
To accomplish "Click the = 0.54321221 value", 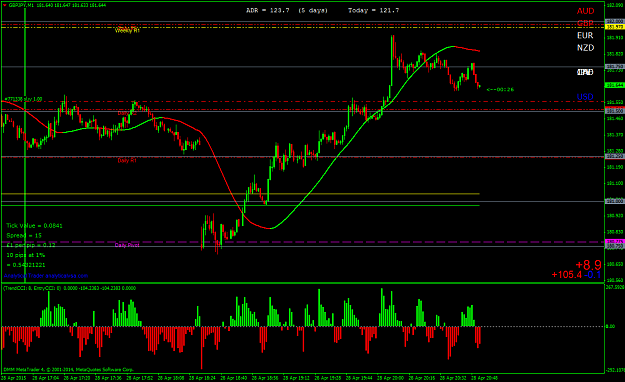I will point(26,265).
